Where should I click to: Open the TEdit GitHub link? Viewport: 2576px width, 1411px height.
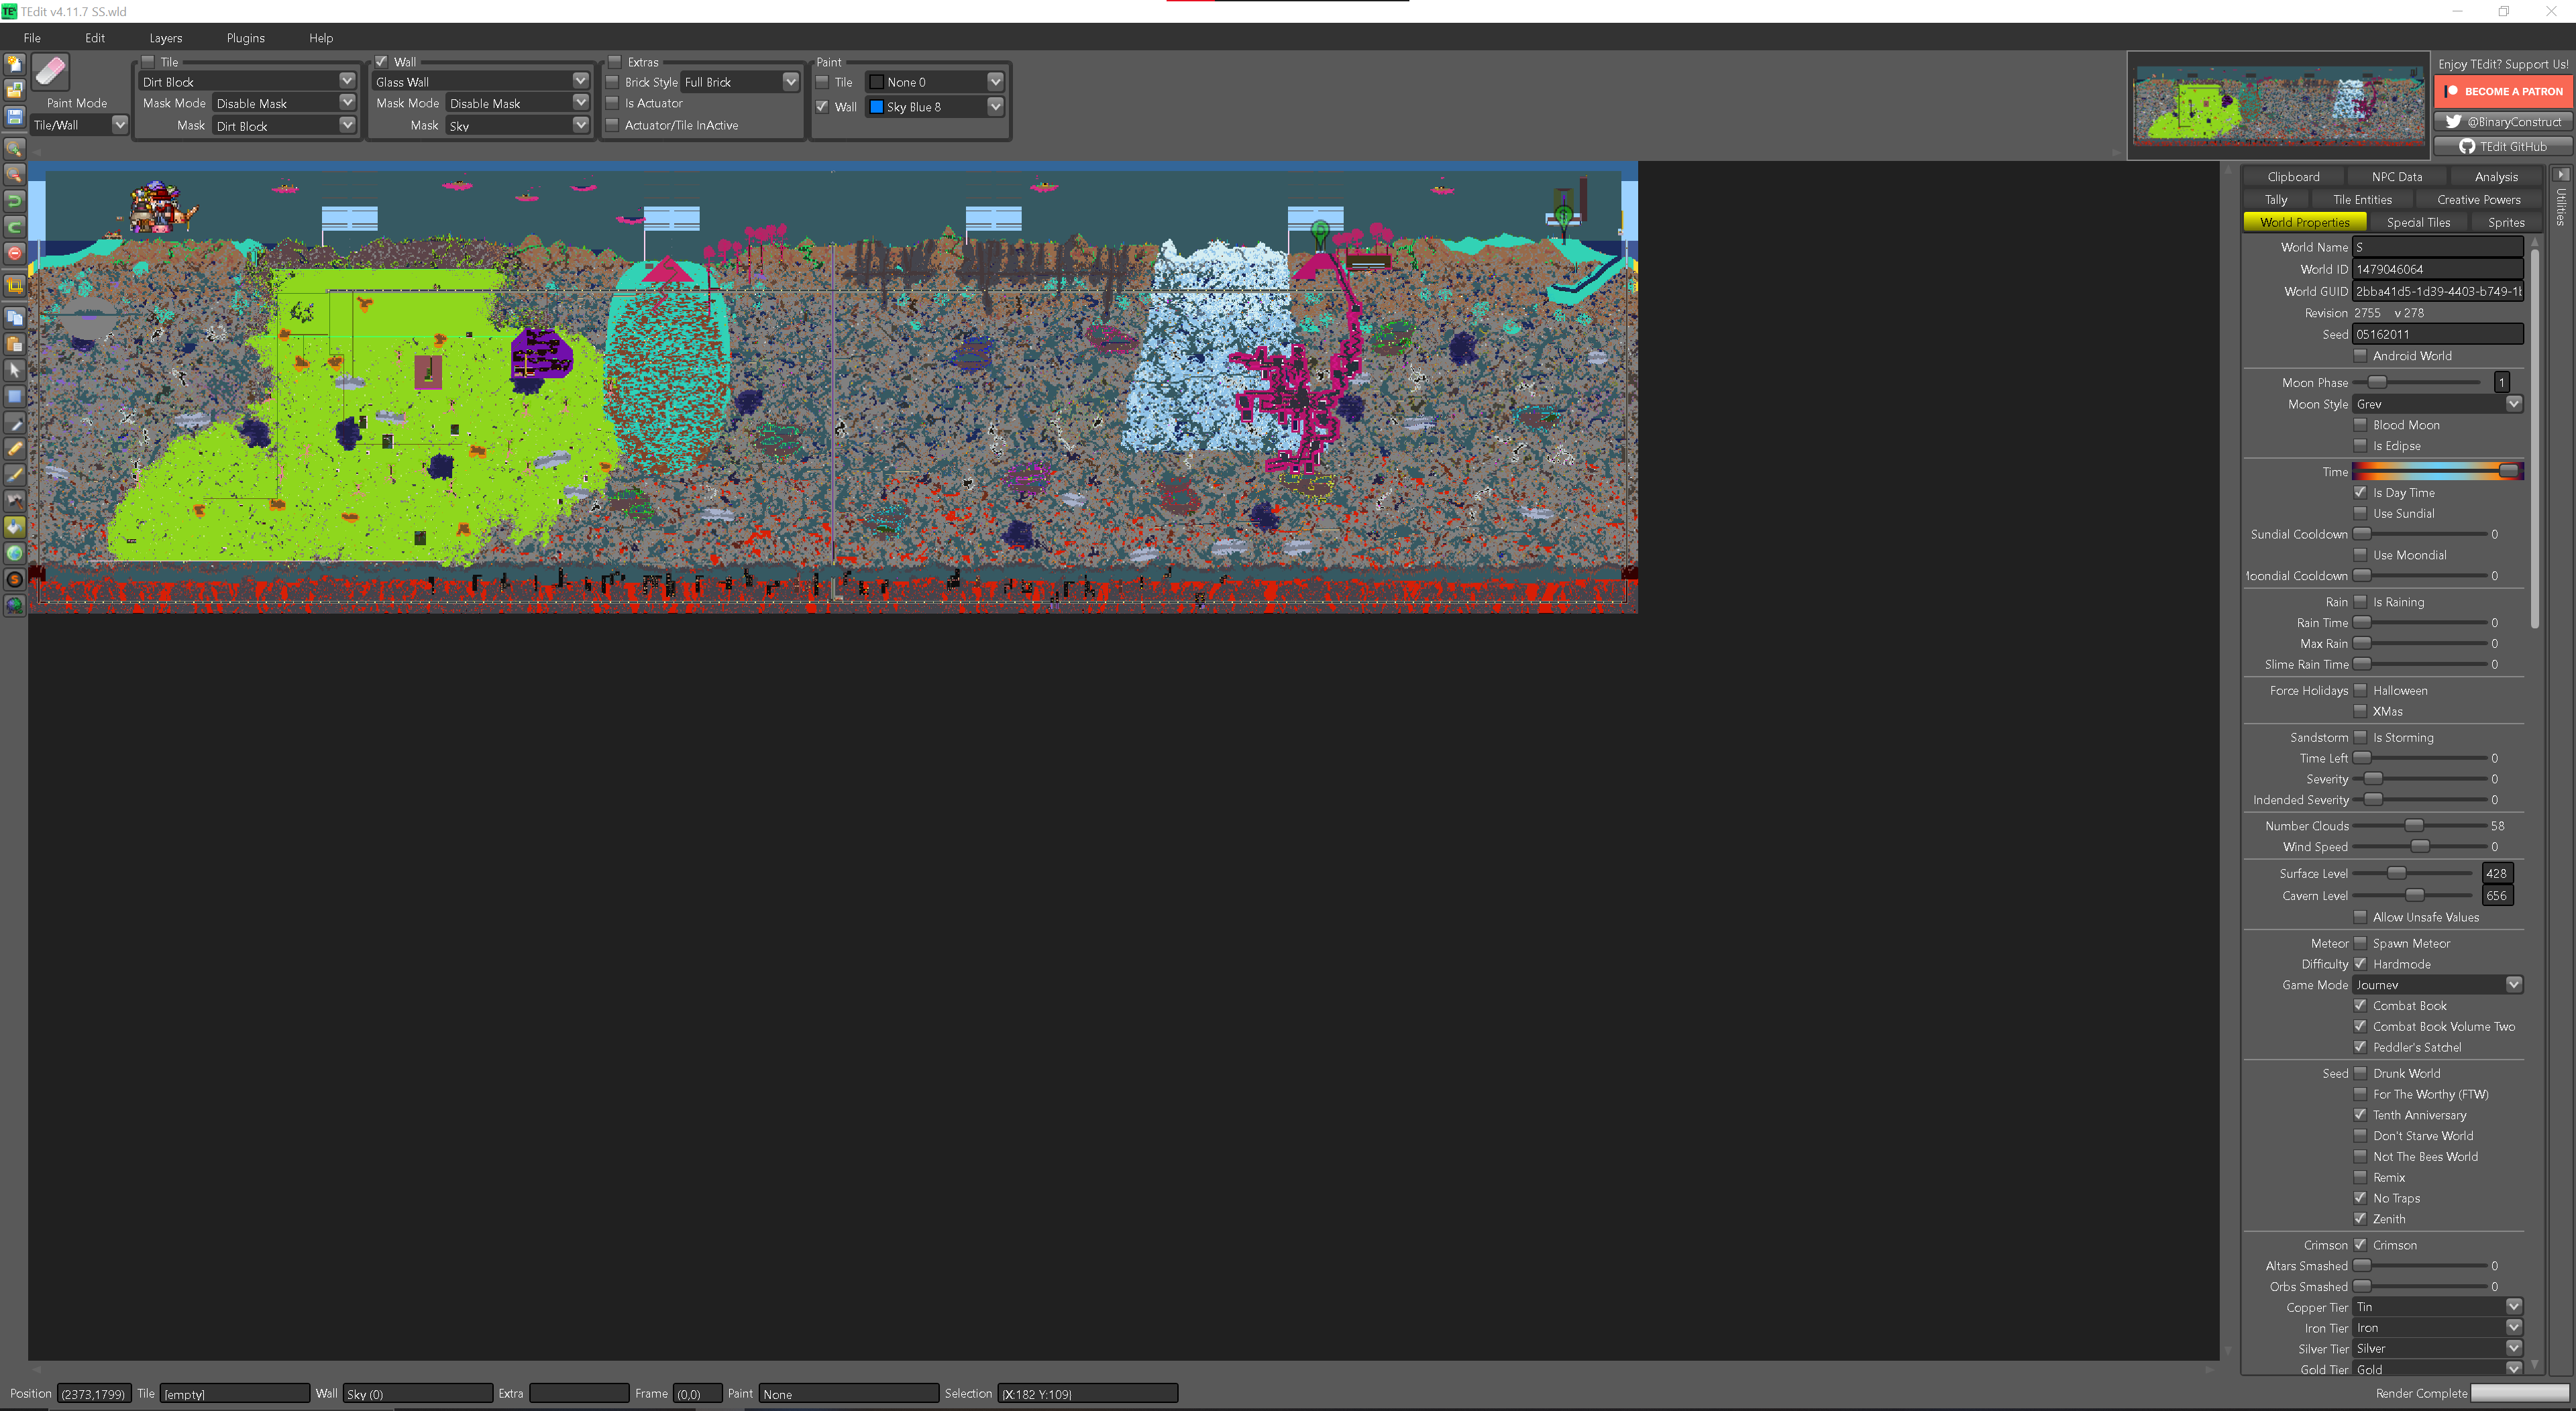[2503, 146]
